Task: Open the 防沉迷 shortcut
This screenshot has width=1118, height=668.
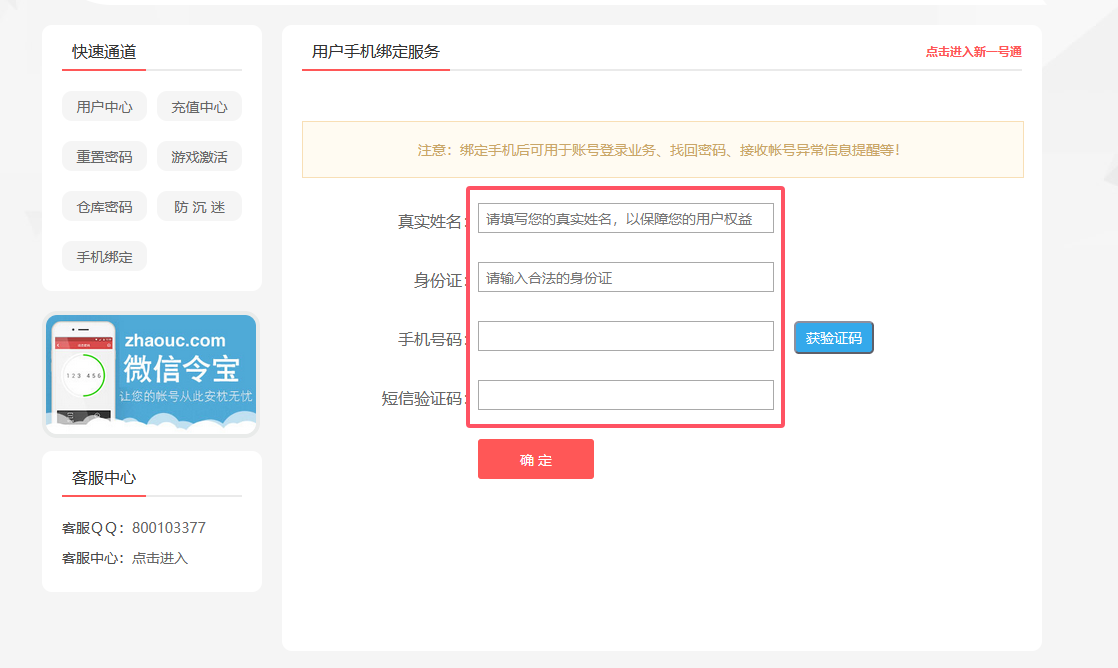Action: click(x=199, y=207)
